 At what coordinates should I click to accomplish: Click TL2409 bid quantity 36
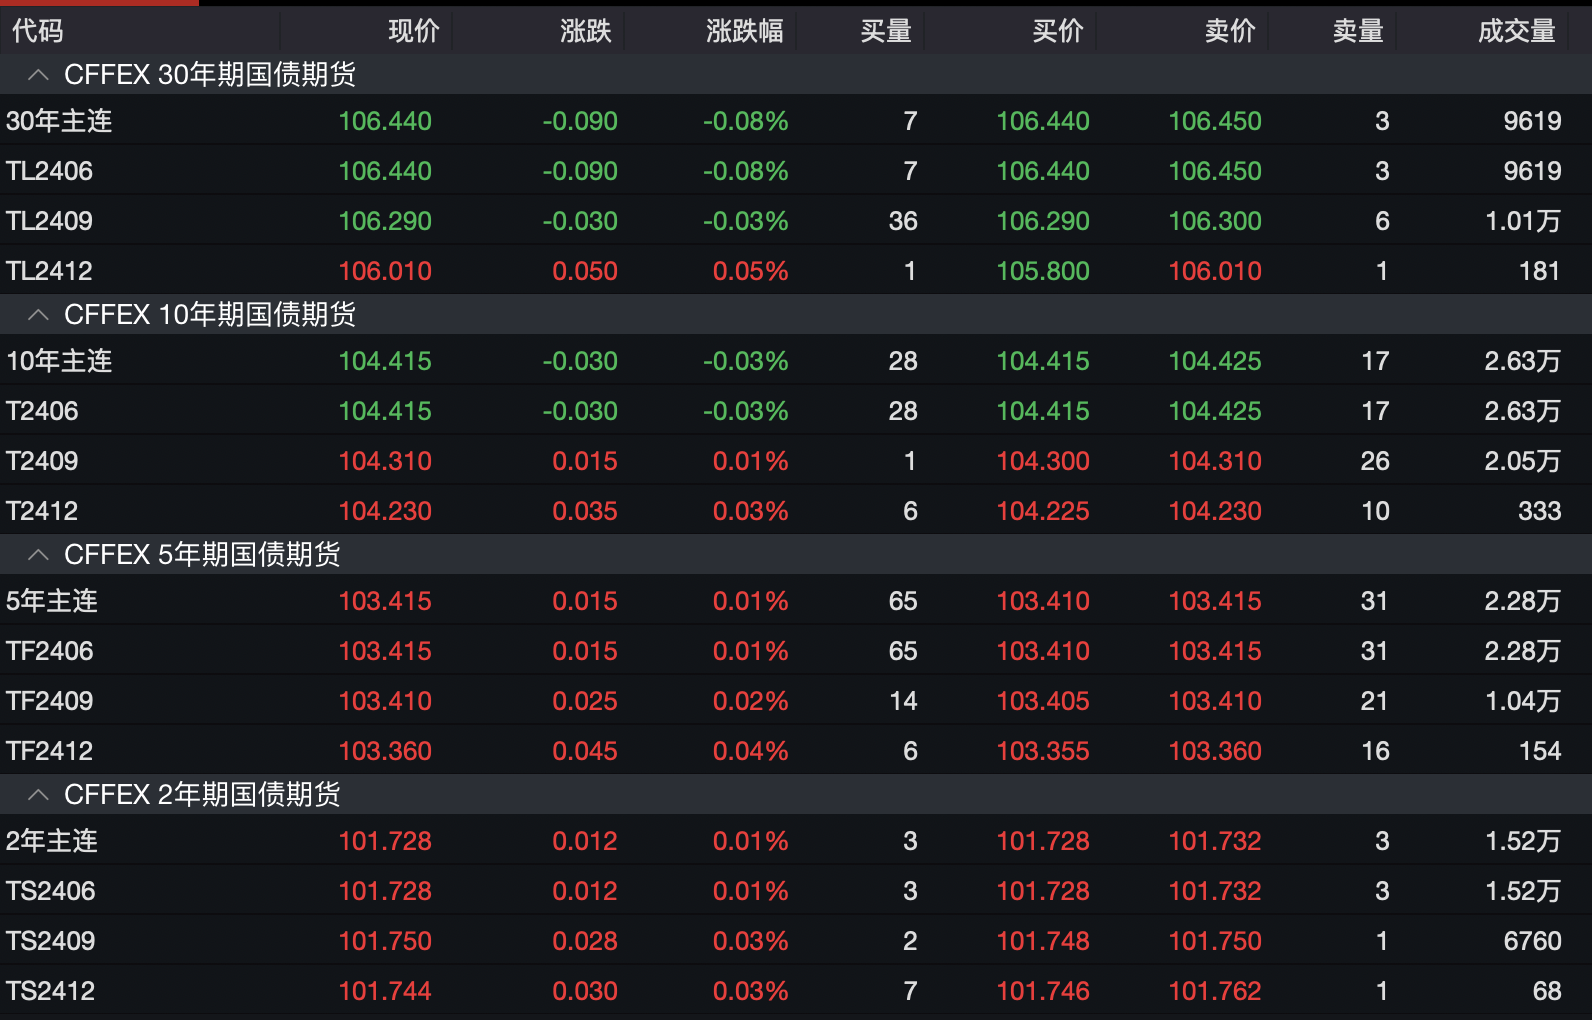(903, 221)
